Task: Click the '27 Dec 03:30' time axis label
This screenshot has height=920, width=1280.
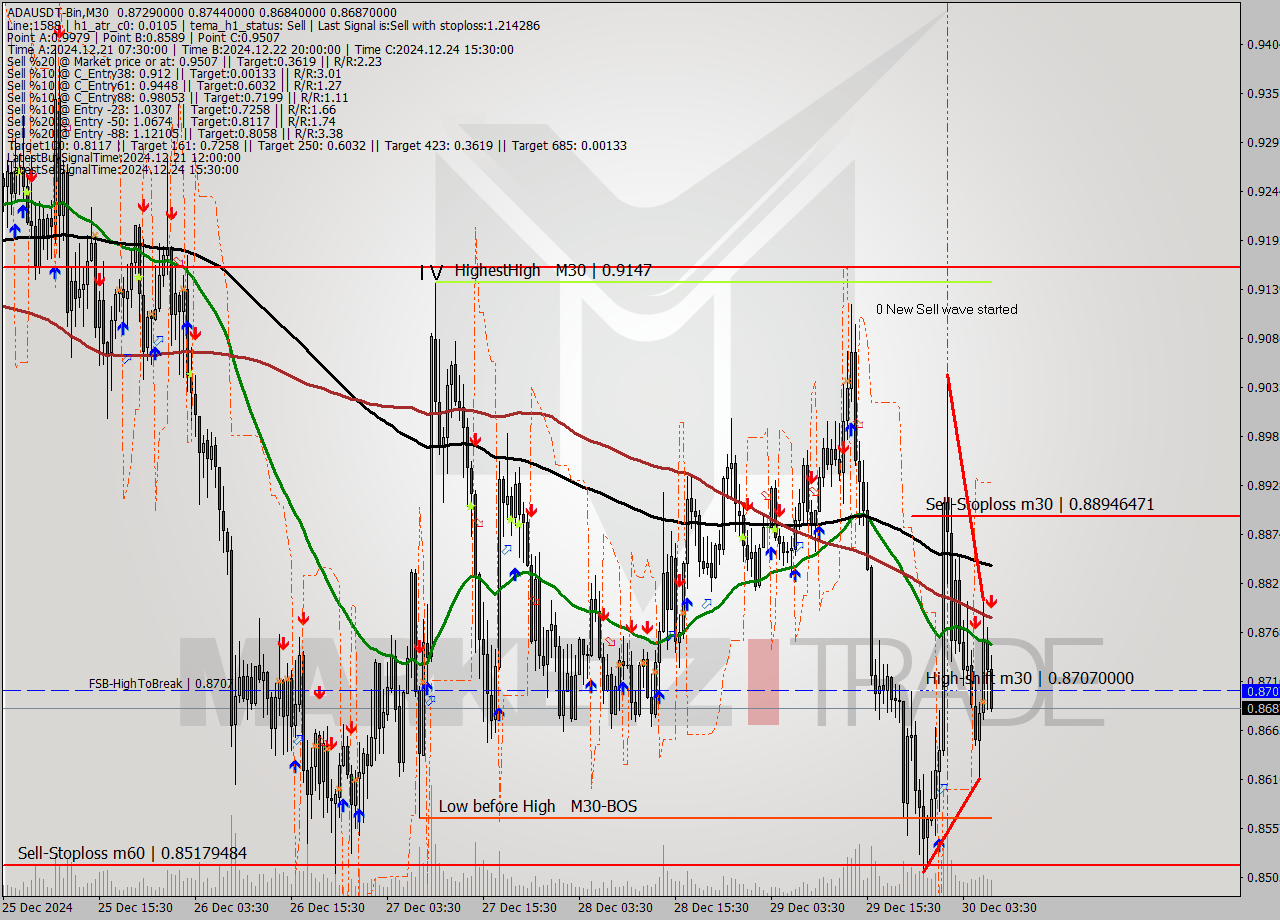Action: pyautogui.click(x=423, y=908)
